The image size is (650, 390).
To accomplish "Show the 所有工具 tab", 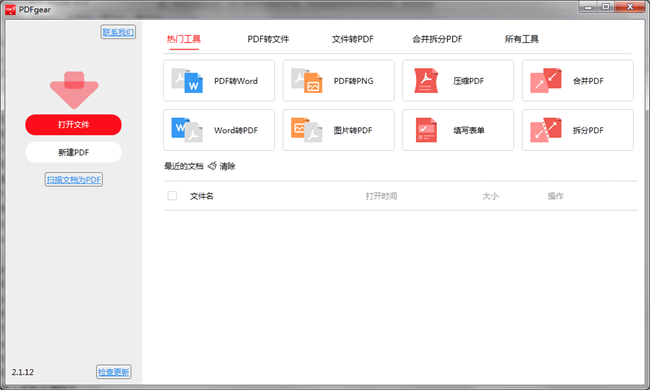I will coord(521,39).
